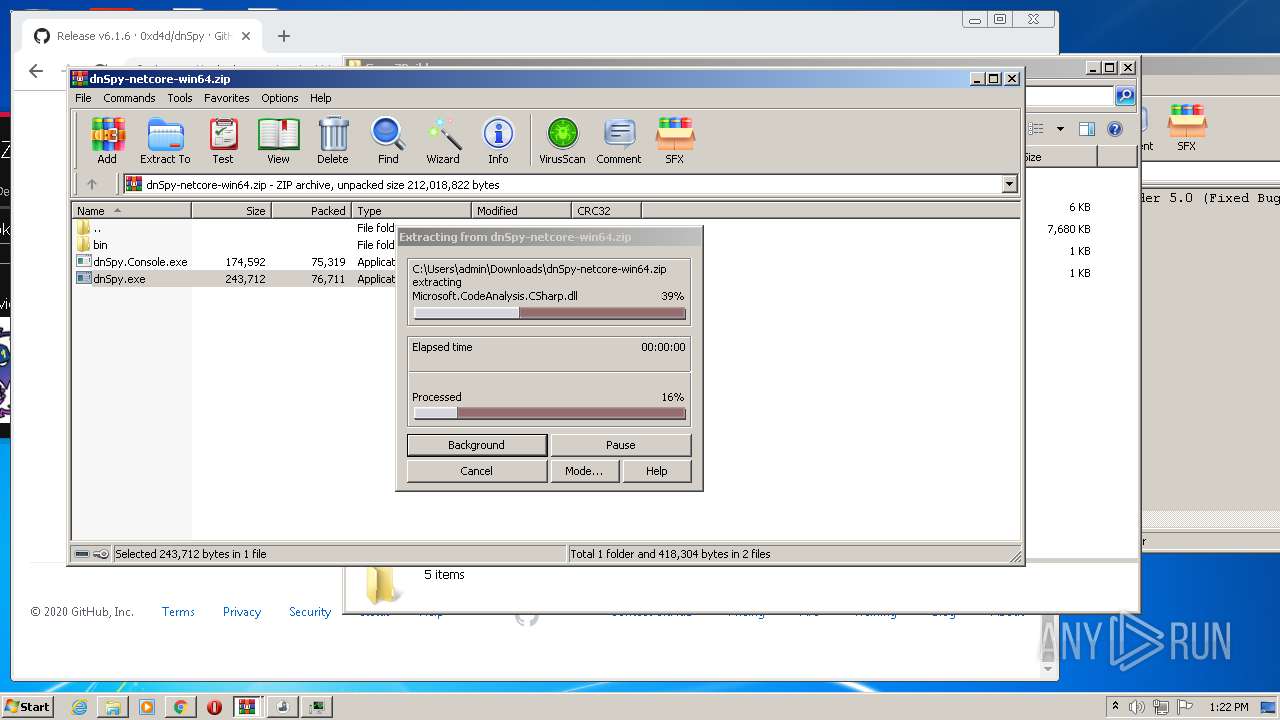Click the SFX icon in the background WinRAR window
This screenshot has height=720, width=1280.
(1187, 128)
